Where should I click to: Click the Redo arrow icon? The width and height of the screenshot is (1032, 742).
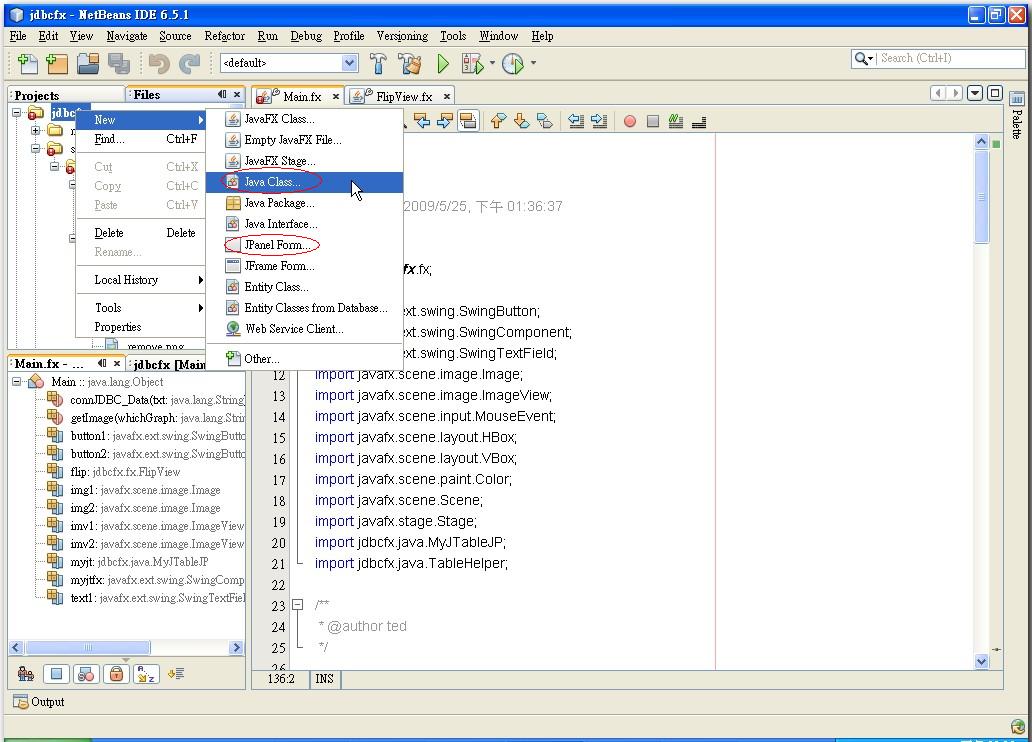(190, 63)
